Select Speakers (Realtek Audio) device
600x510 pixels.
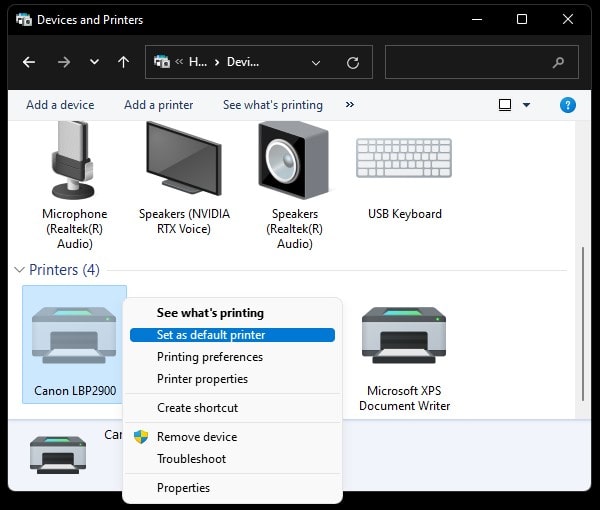point(294,186)
